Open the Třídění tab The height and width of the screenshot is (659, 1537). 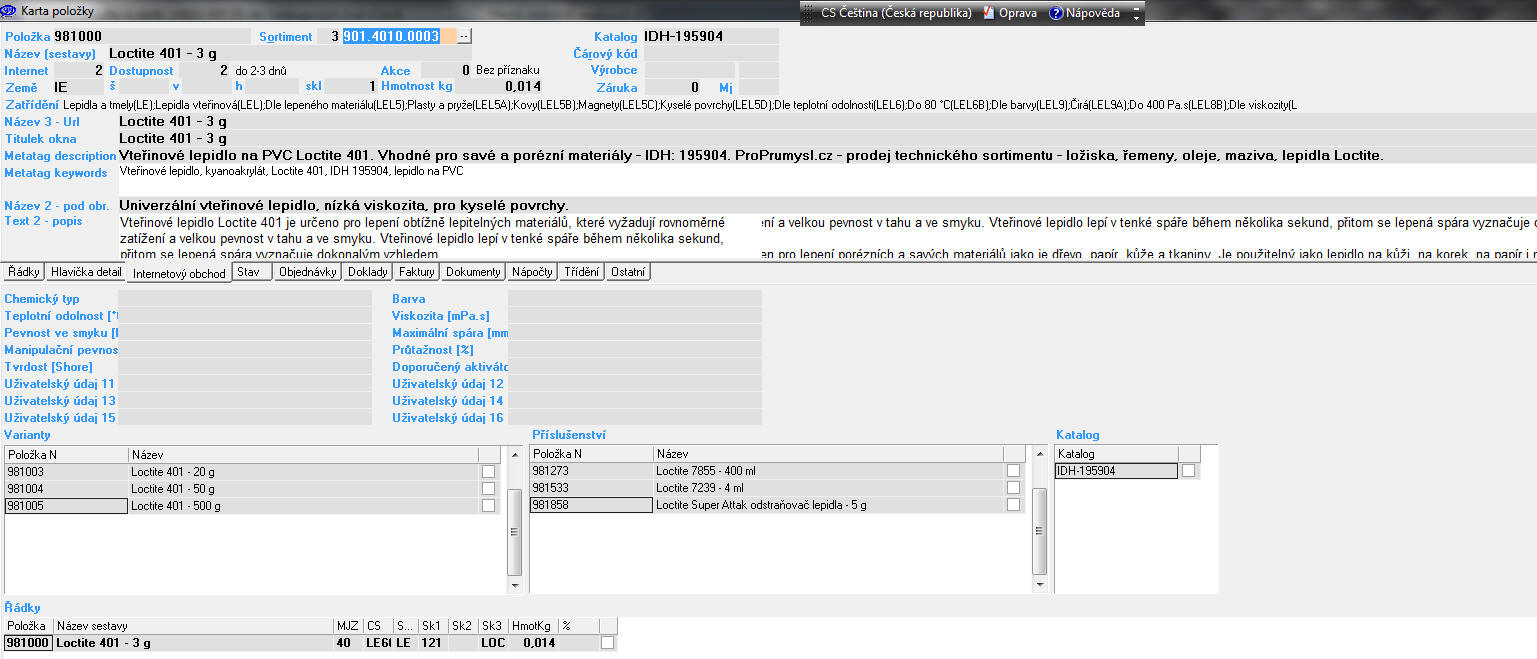[x=582, y=272]
